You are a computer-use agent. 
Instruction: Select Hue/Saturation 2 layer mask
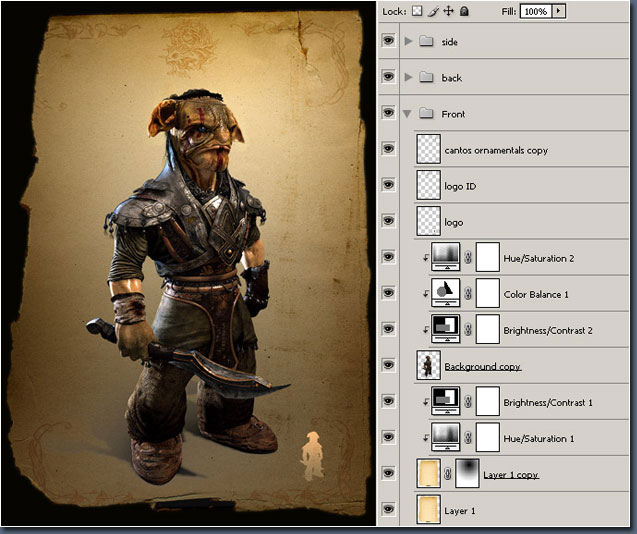click(488, 257)
